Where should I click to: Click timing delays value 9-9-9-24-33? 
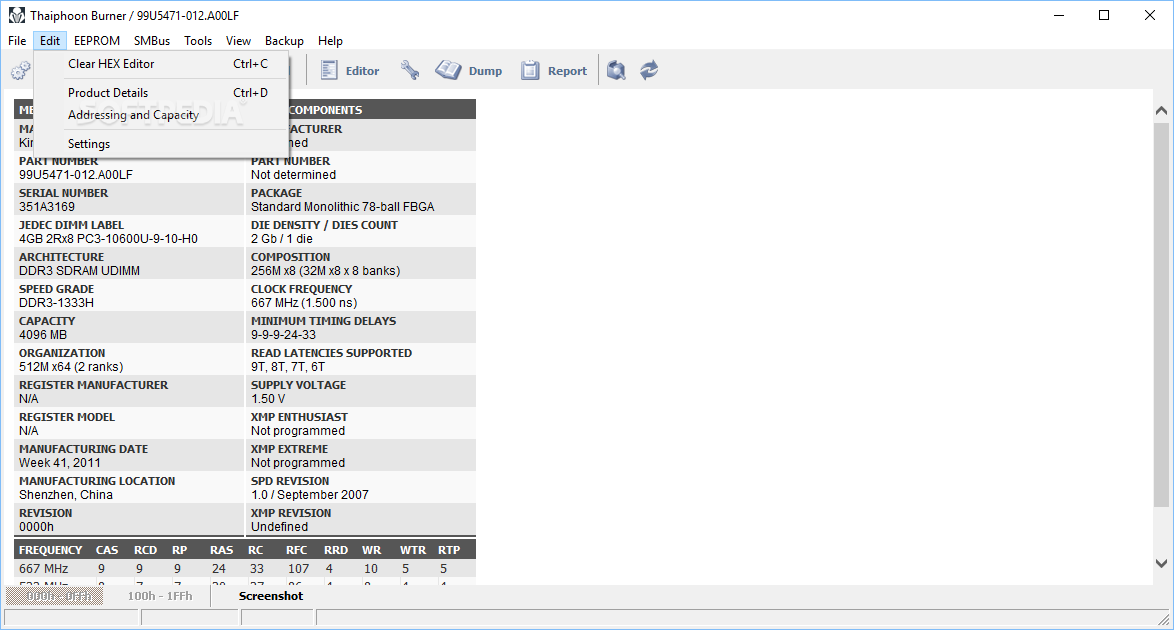(x=283, y=335)
